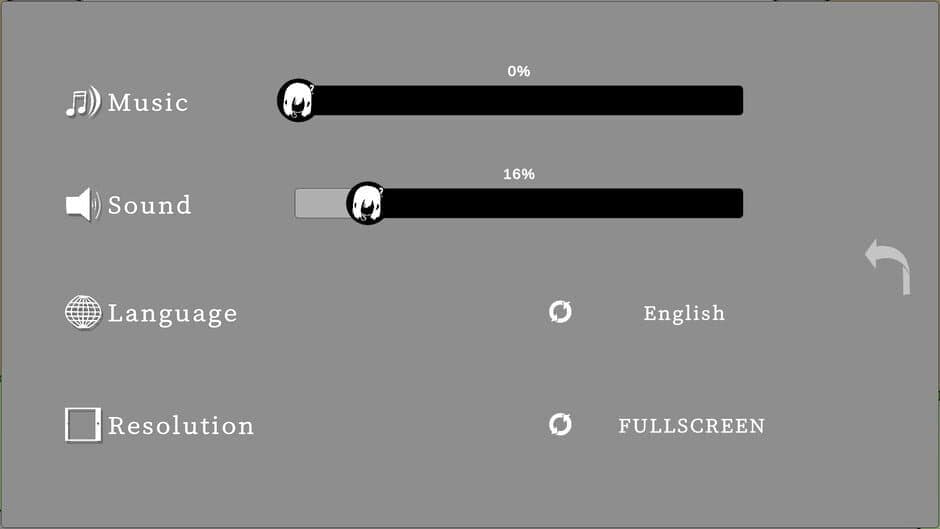This screenshot has height=529, width=940.
Task: Click the Music label text
Action: pyautogui.click(x=148, y=103)
